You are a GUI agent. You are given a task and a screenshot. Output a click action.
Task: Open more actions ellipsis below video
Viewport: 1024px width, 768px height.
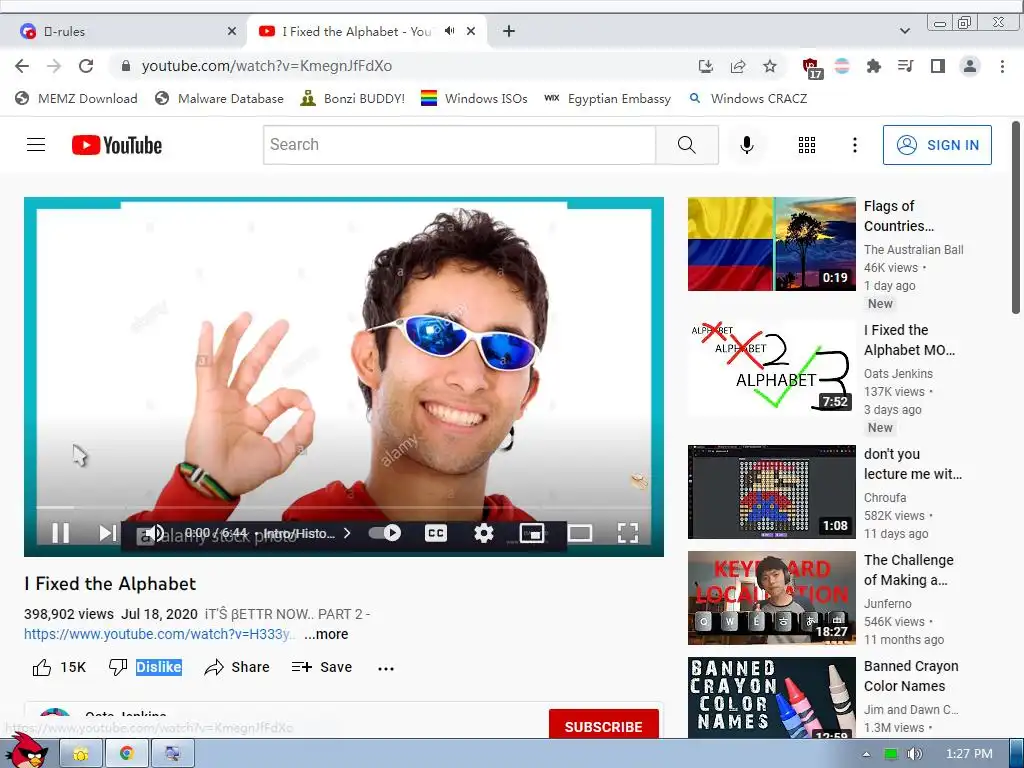386,668
